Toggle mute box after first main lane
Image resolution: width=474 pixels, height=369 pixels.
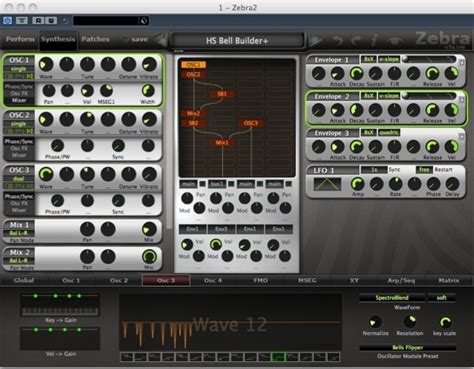click(x=202, y=184)
